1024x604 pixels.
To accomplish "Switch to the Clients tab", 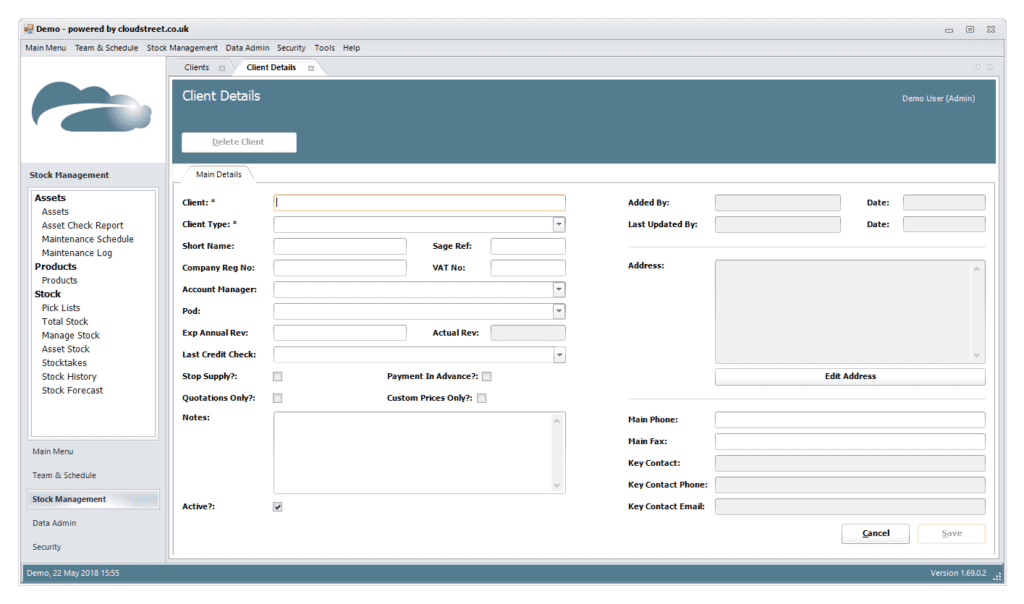I will click(197, 67).
